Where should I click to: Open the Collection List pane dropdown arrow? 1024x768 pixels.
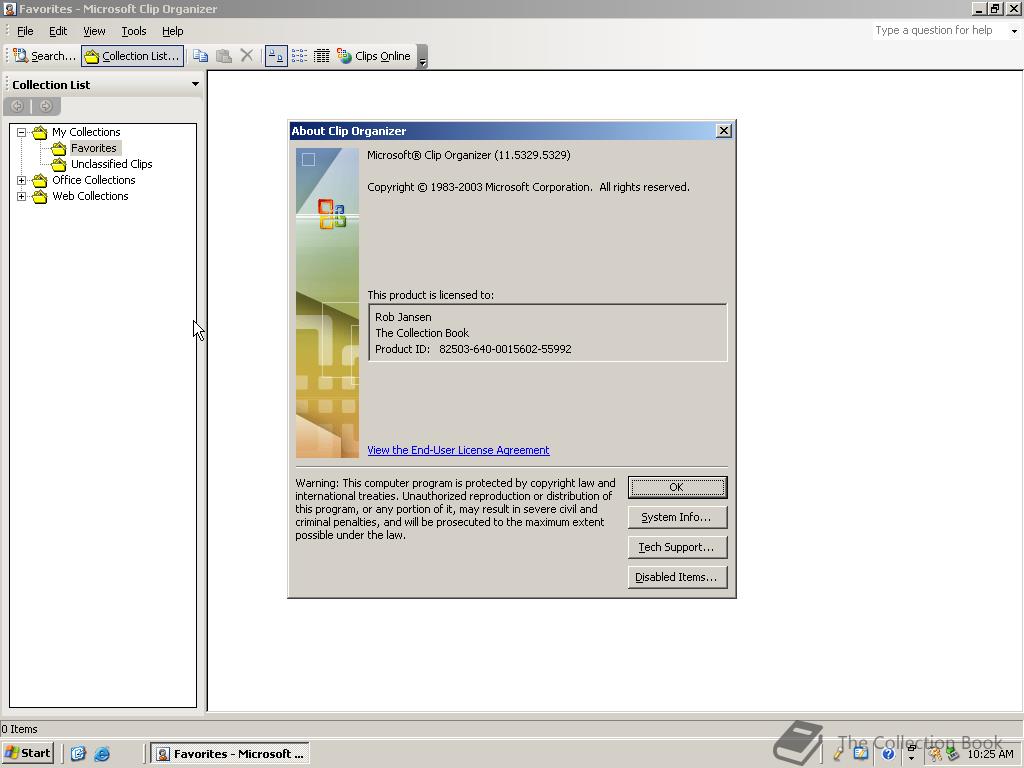pyautogui.click(x=195, y=84)
